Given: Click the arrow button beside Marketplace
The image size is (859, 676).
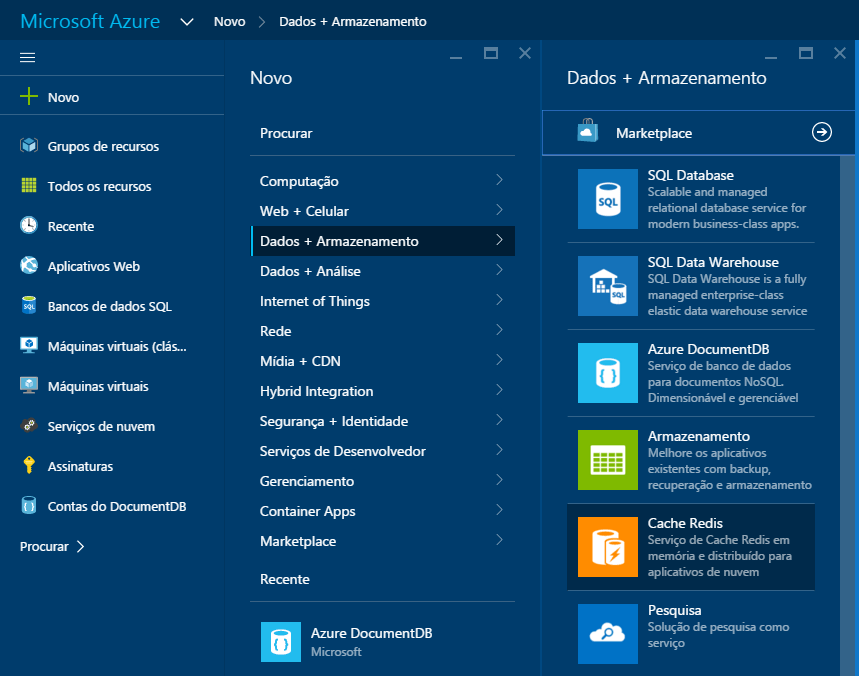Looking at the screenshot, I should [820, 131].
